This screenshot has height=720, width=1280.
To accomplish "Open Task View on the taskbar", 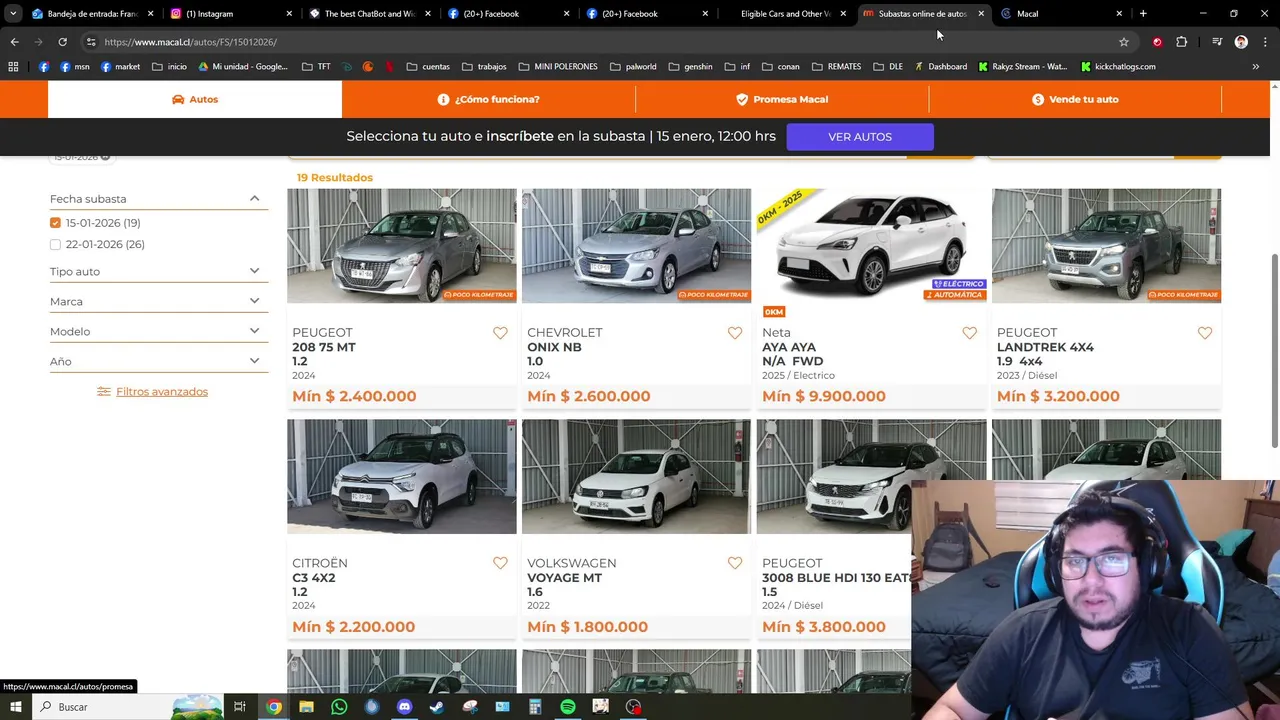I will click(x=240, y=707).
